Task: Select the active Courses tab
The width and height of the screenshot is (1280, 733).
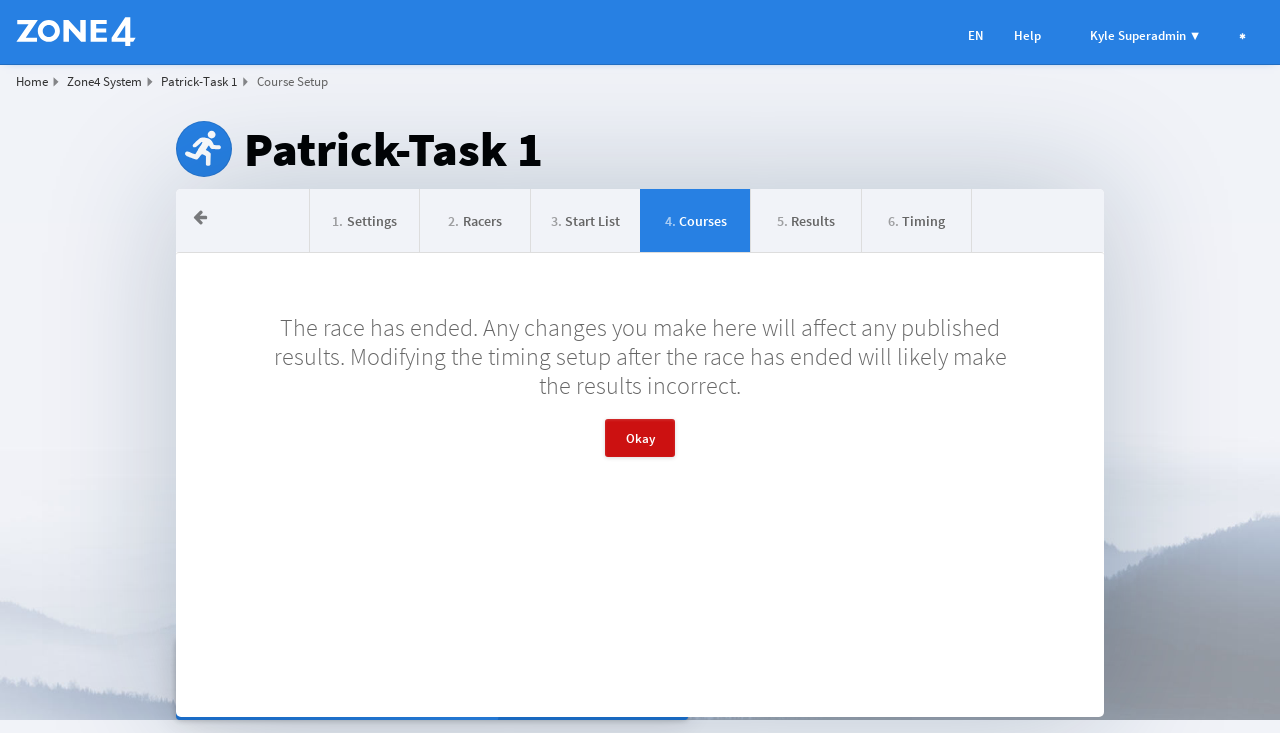Action: tap(695, 221)
